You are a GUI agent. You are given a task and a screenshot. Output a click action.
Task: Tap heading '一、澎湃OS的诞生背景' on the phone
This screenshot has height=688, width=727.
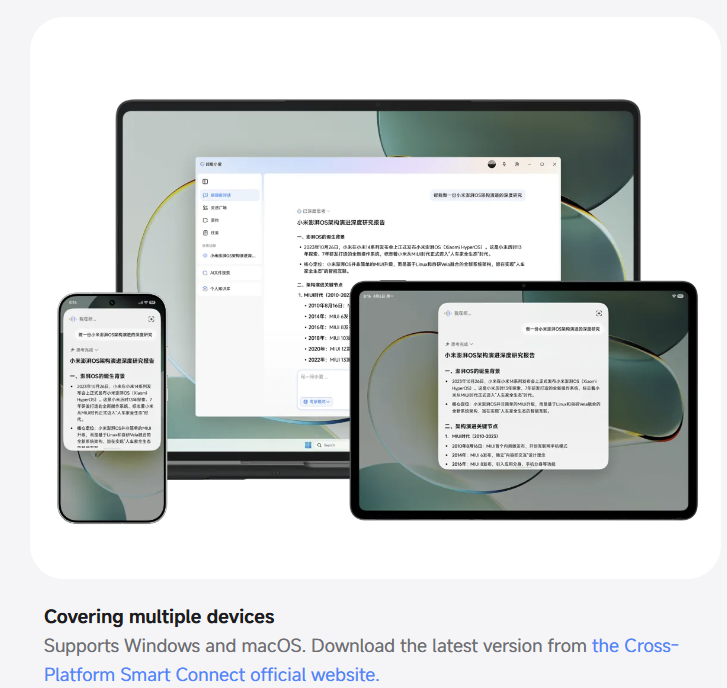tap(97, 376)
